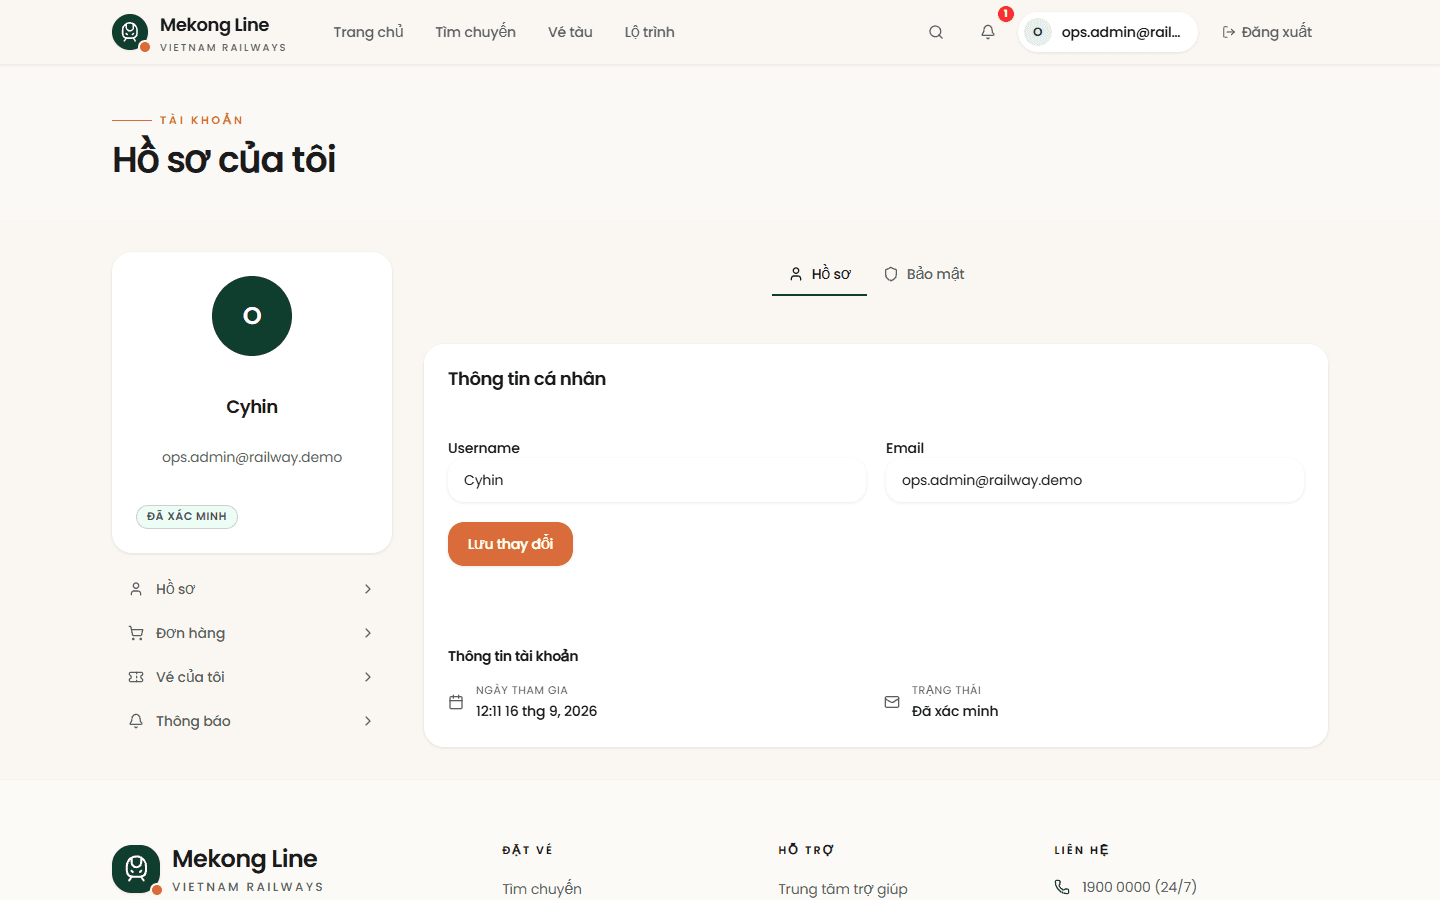Click the Thông tin tài khoản heading
1440x900 pixels.
click(513, 656)
